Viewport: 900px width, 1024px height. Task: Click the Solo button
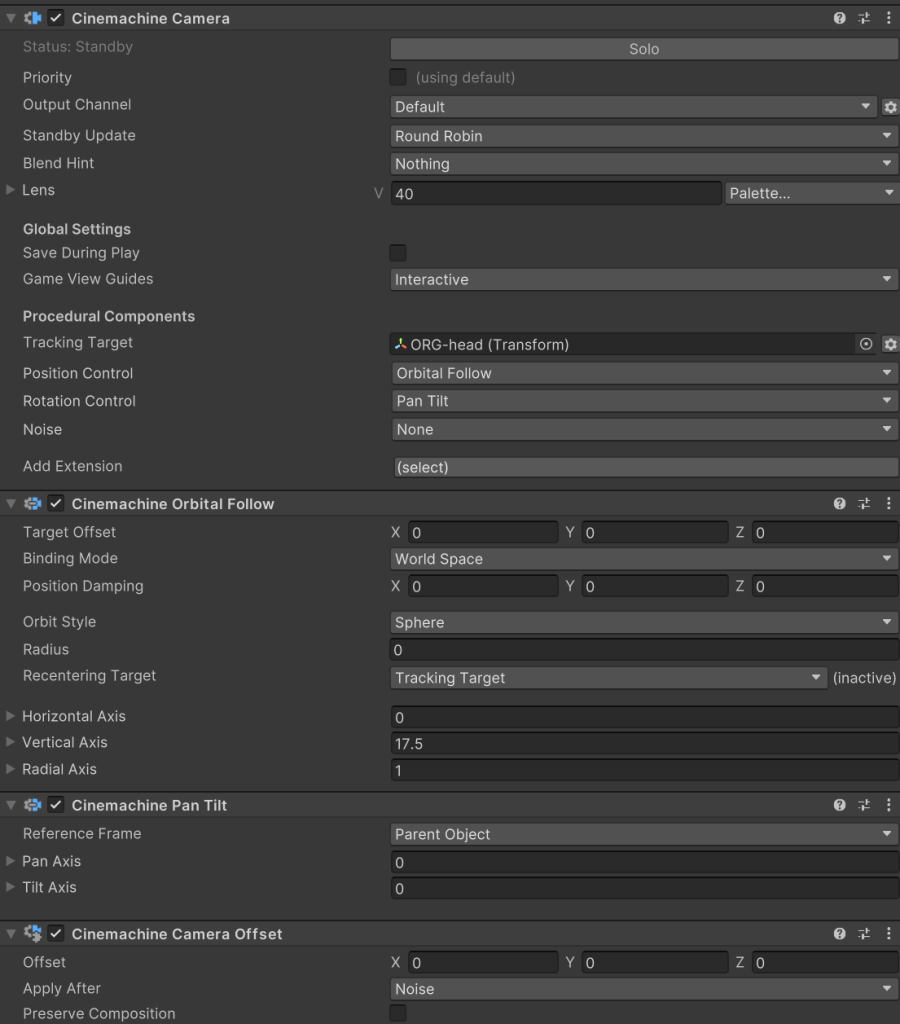tap(644, 49)
